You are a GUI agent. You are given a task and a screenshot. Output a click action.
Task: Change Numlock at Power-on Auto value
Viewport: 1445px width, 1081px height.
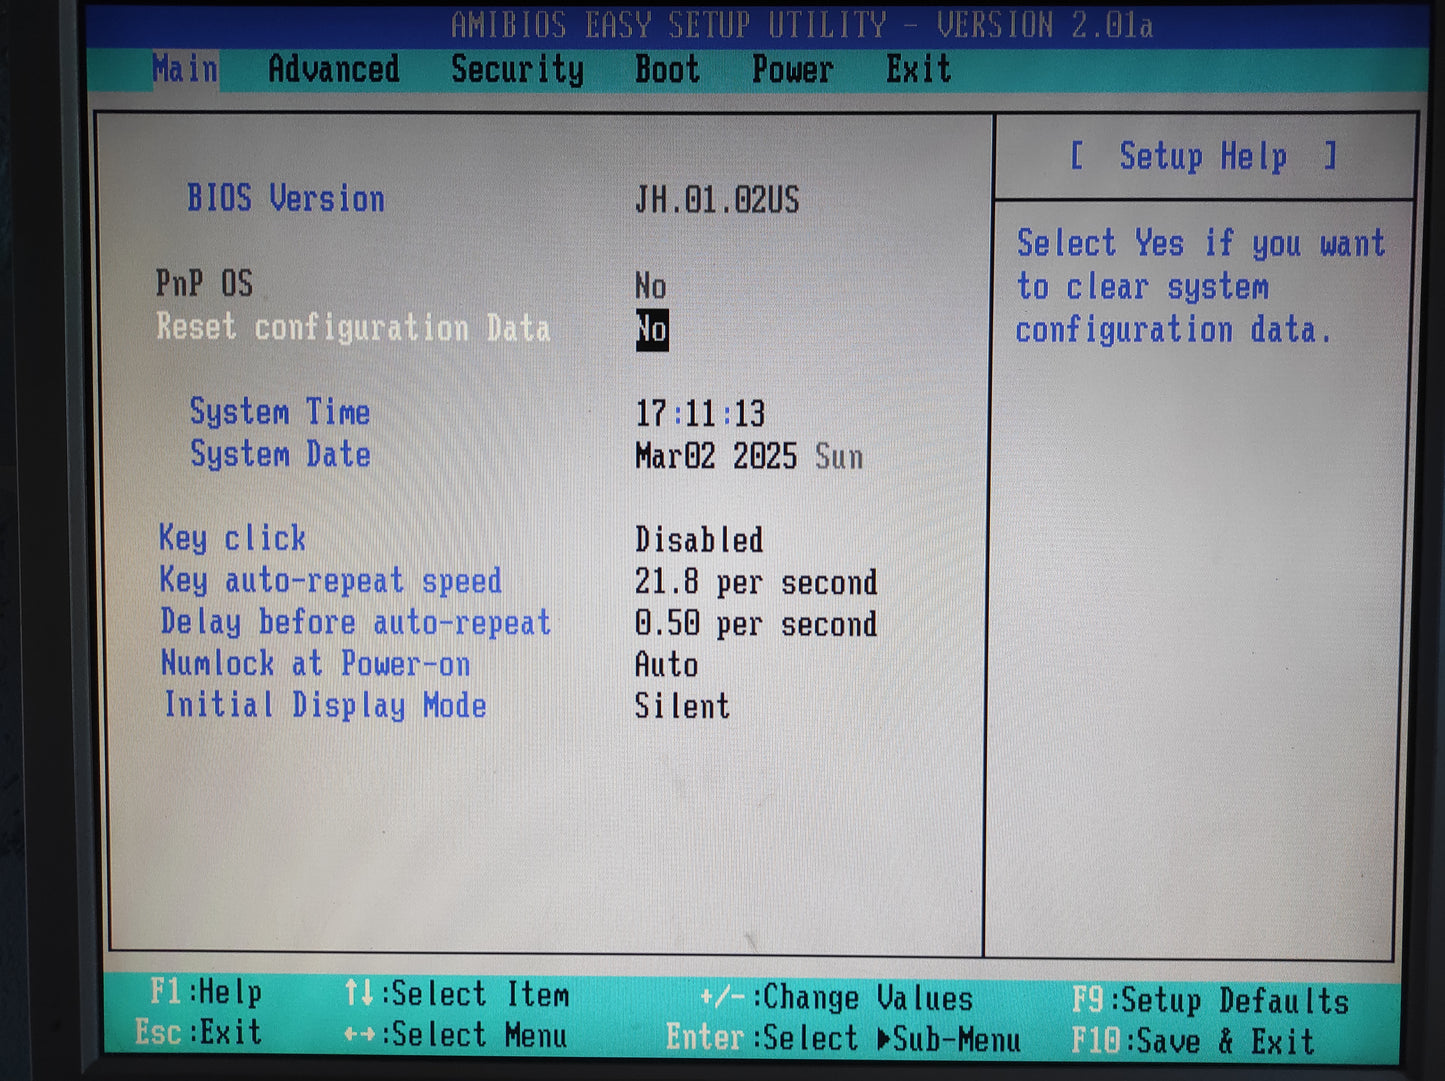tap(666, 665)
